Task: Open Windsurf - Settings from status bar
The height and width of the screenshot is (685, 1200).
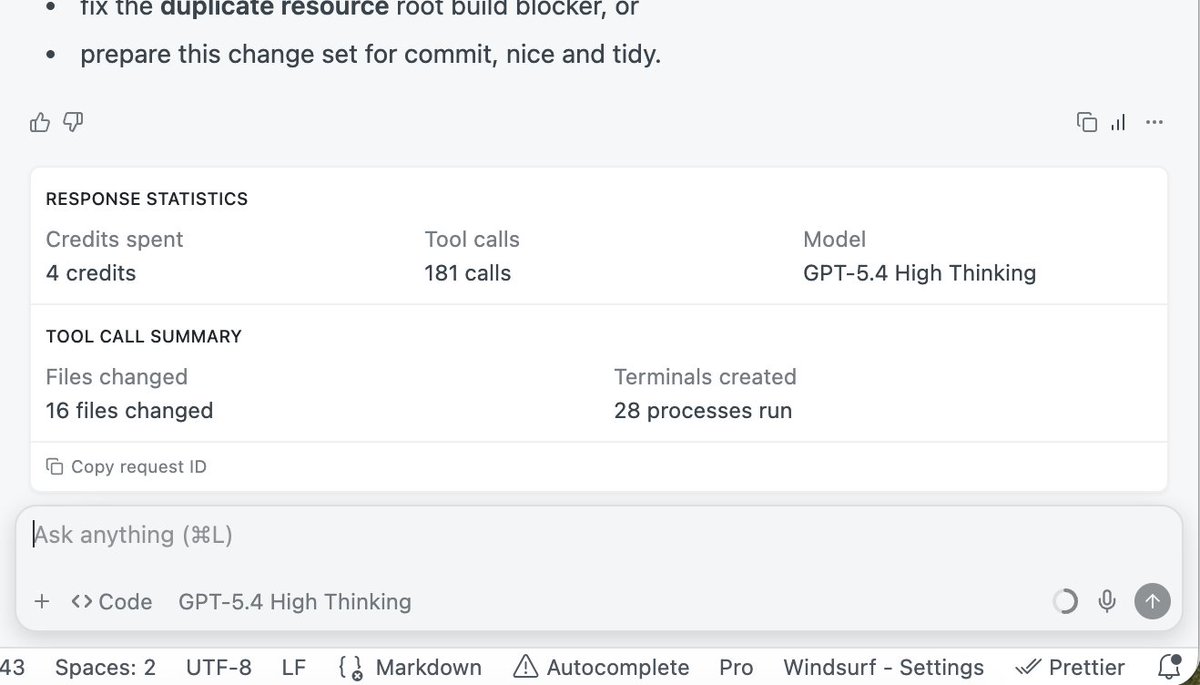Action: click(884, 667)
